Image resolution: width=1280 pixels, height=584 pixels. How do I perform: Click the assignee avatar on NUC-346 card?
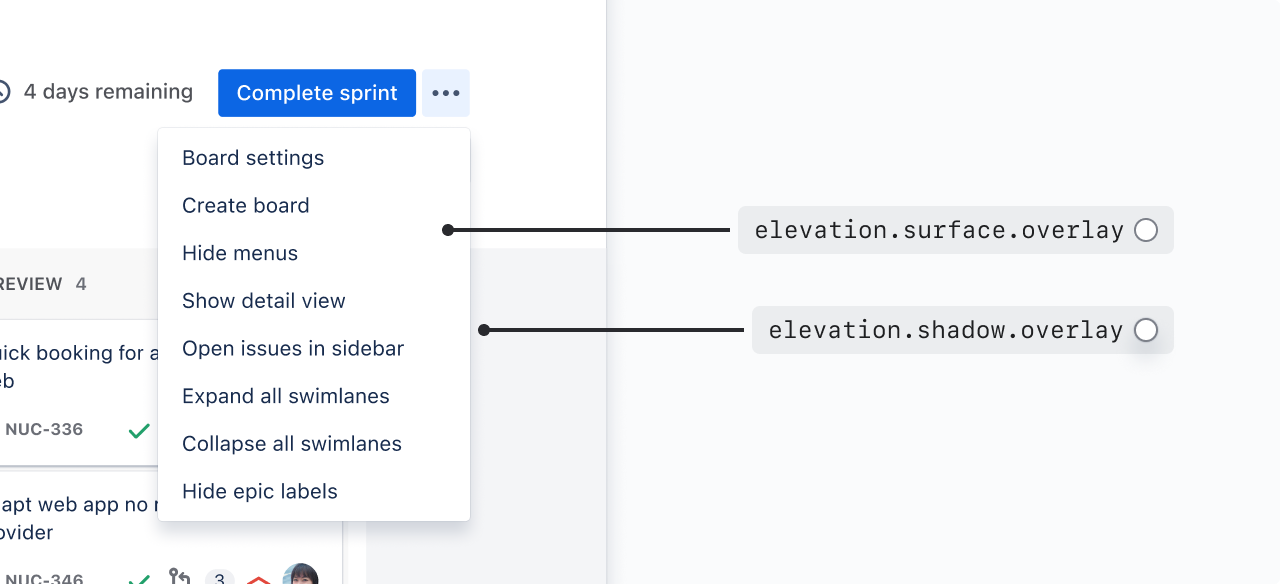coord(300,575)
